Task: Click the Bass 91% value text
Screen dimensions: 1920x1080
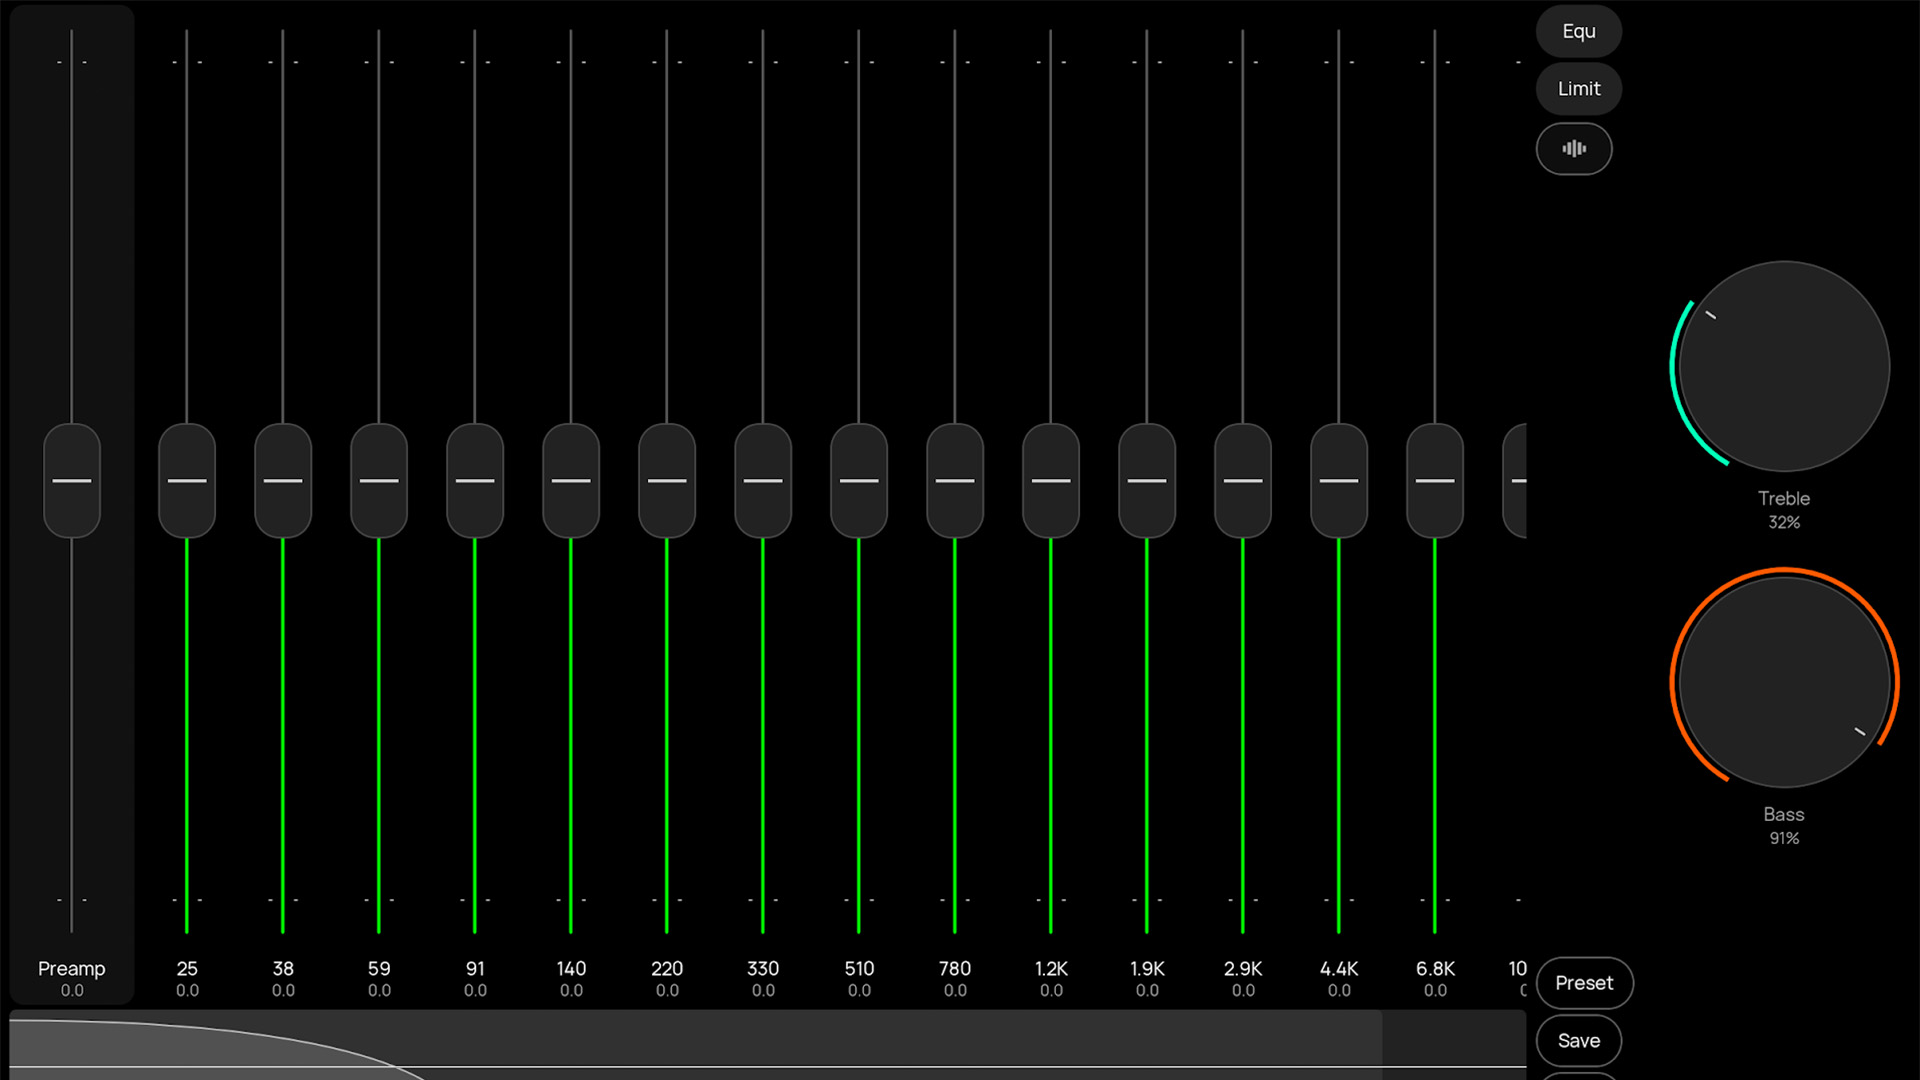Action: 1784,838
